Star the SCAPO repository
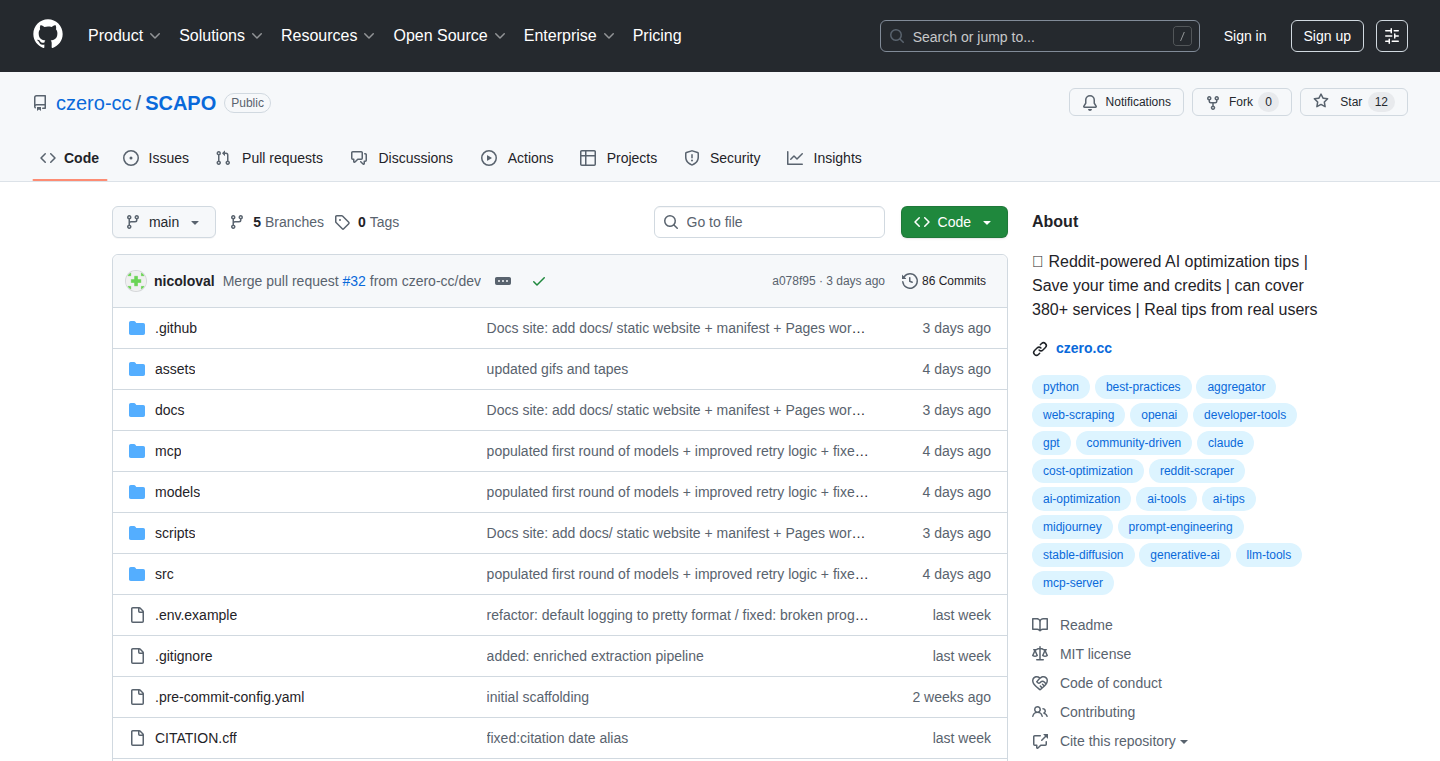 1354,102
